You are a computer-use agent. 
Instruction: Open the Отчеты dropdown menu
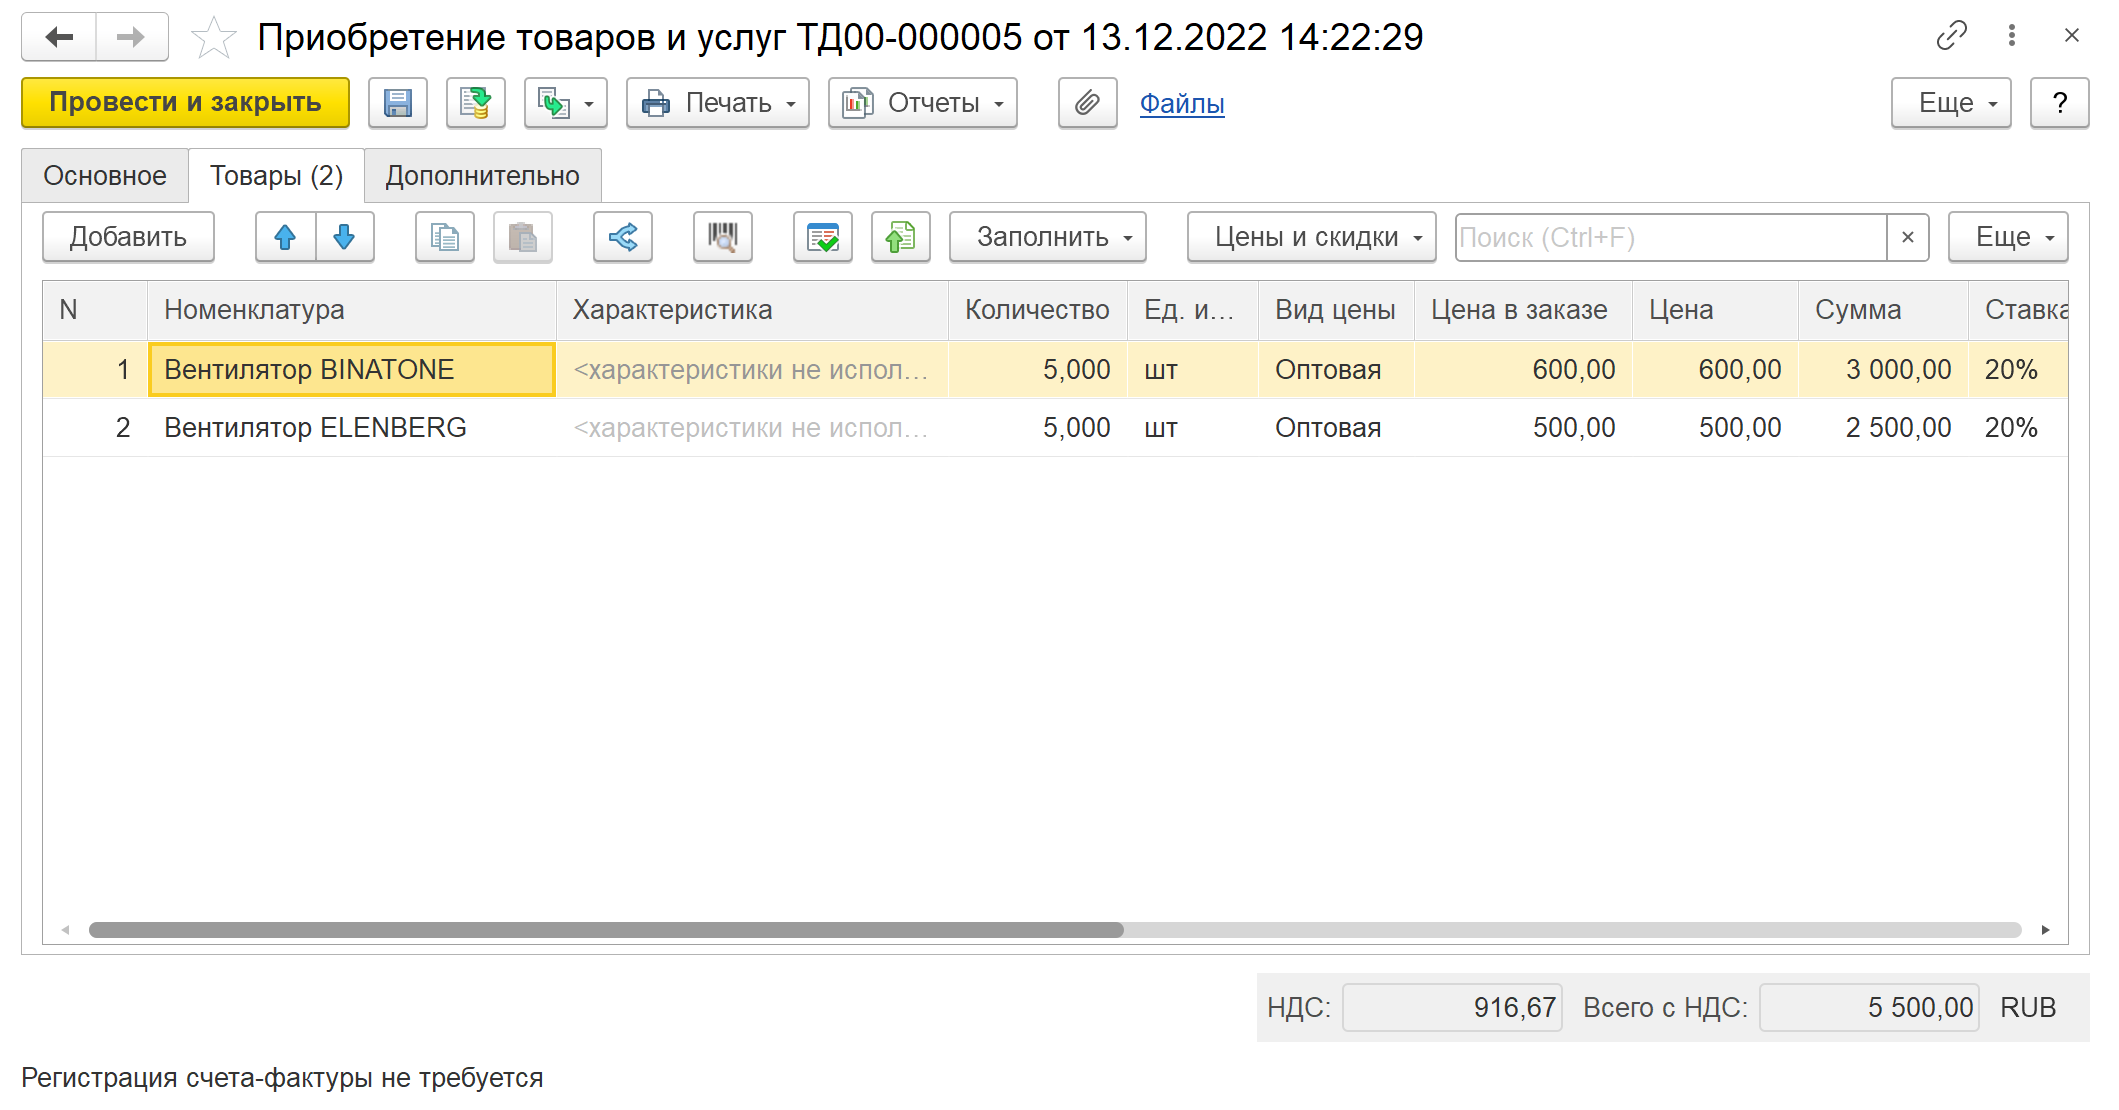pyautogui.click(x=922, y=103)
